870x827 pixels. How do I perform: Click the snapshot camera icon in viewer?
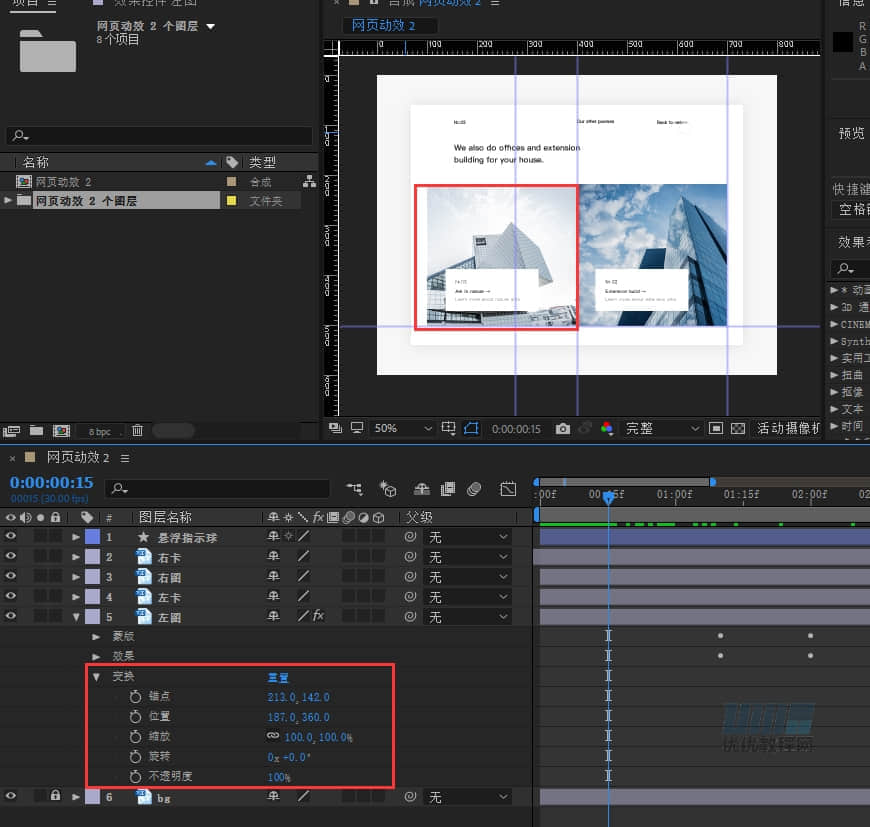point(562,429)
